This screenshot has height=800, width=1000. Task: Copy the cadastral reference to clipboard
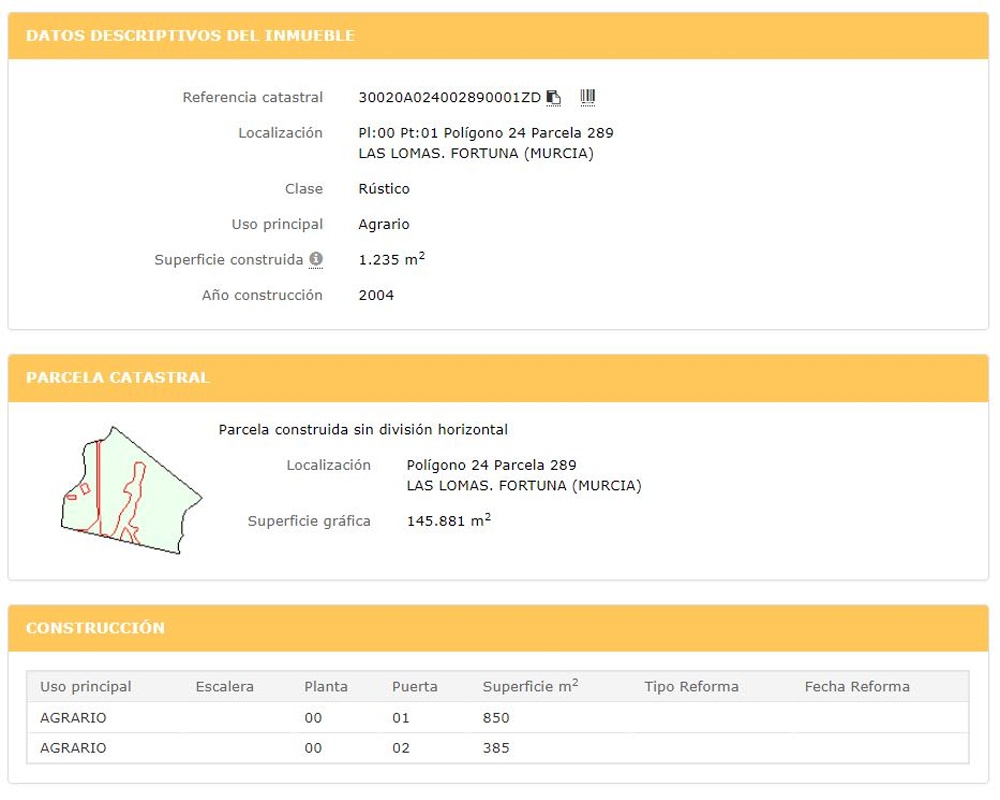click(x=554, y=97)
